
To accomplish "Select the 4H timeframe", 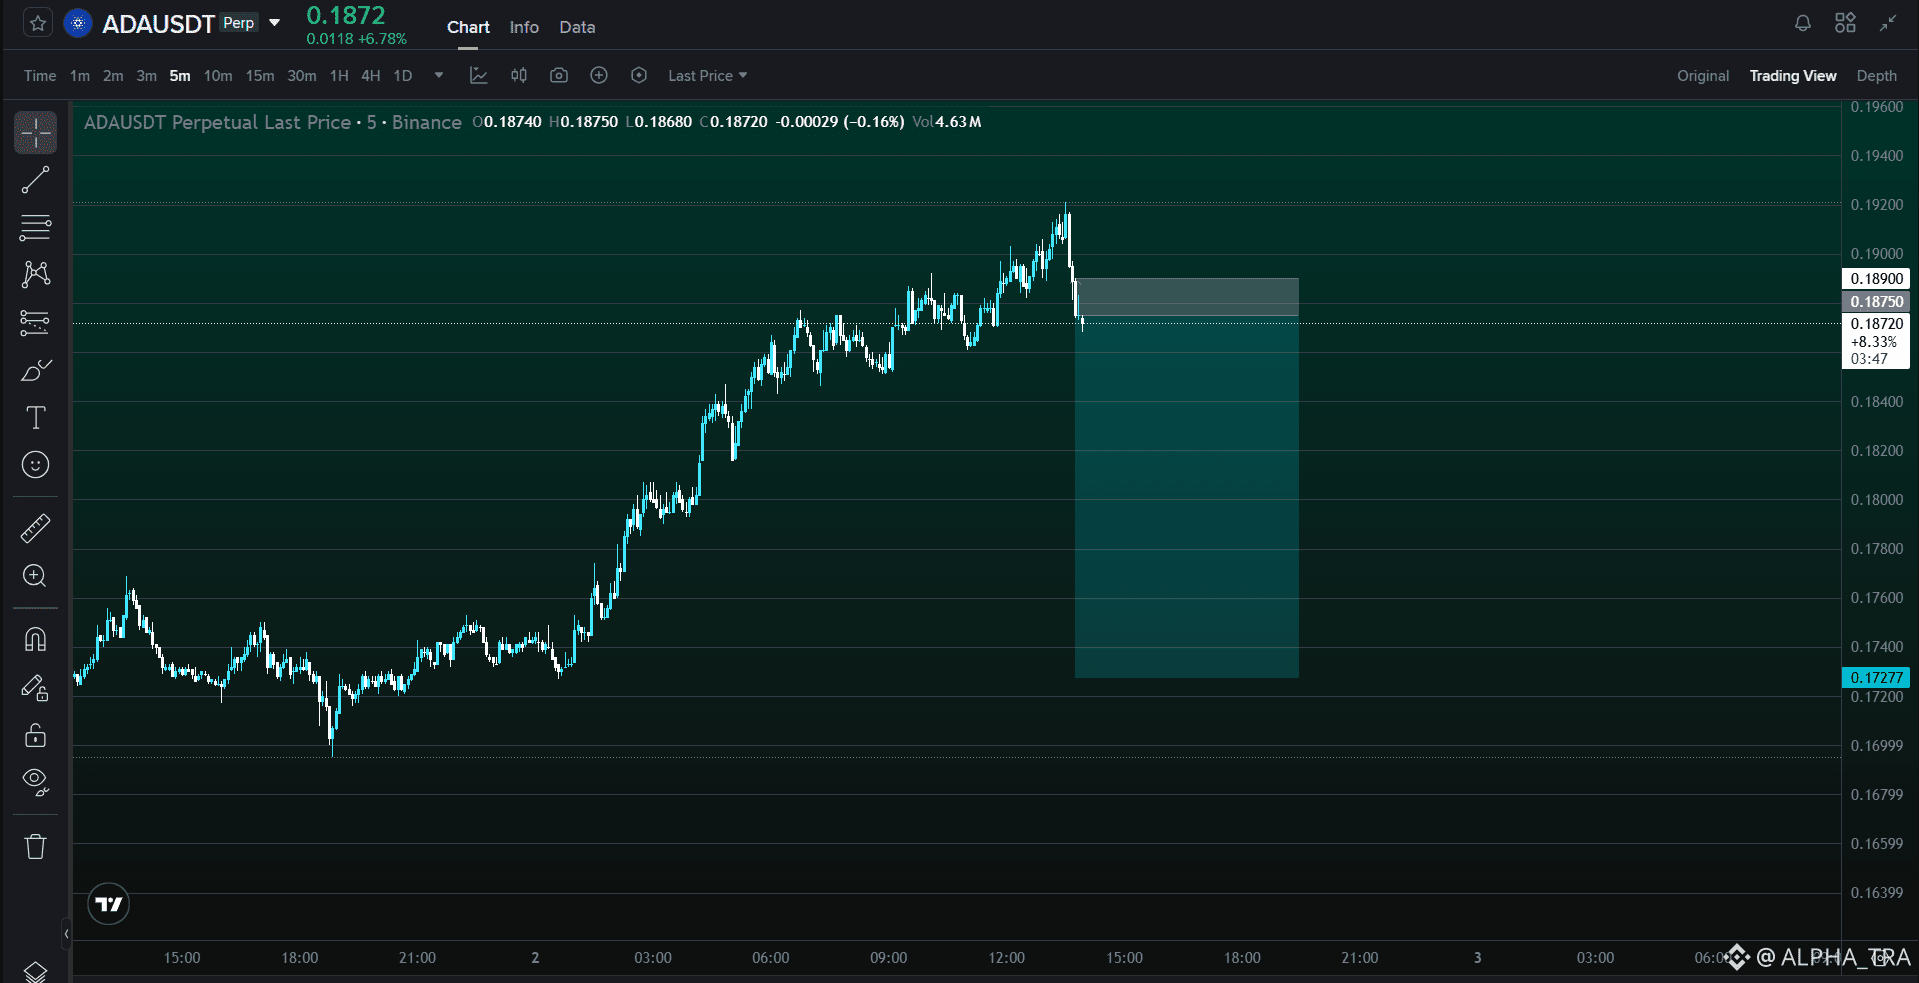I will point(371,76).
